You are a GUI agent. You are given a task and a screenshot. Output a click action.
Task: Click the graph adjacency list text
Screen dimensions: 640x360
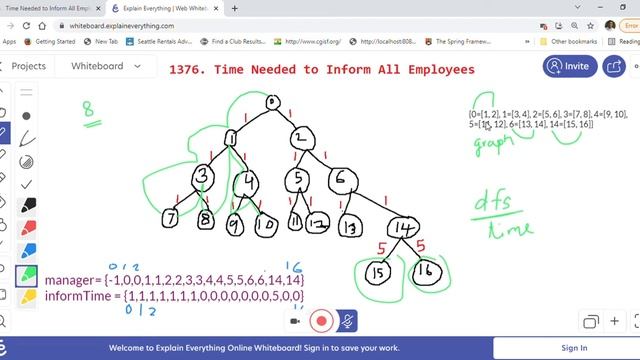(548, 119)
